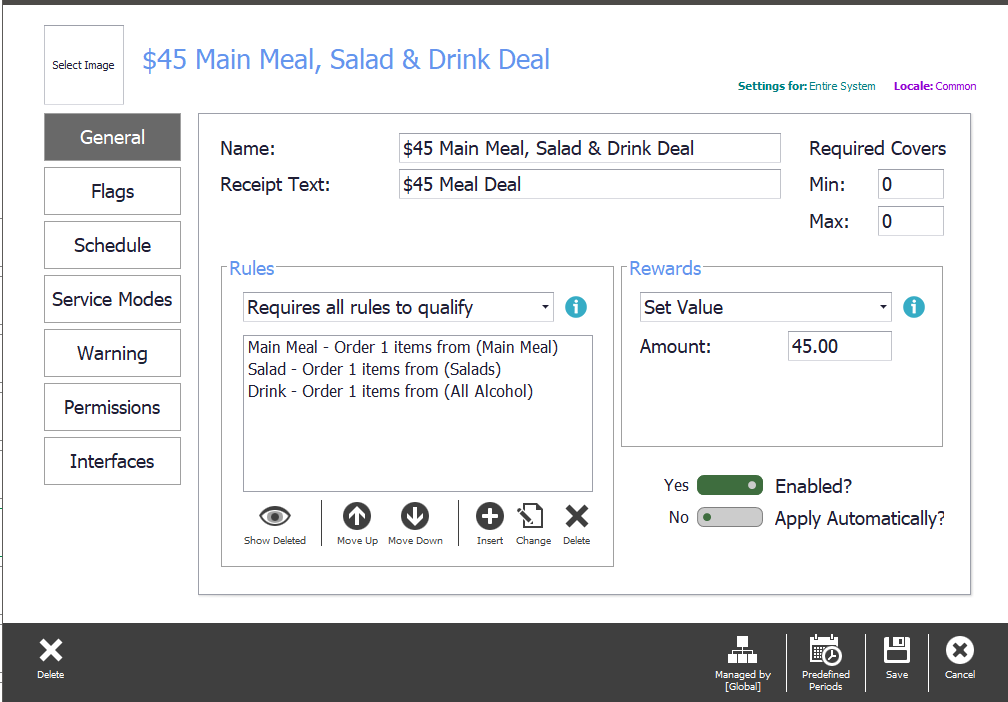1008x702 pixels.
Task: Click the Change rule edit icon
Action: (532, 516)
